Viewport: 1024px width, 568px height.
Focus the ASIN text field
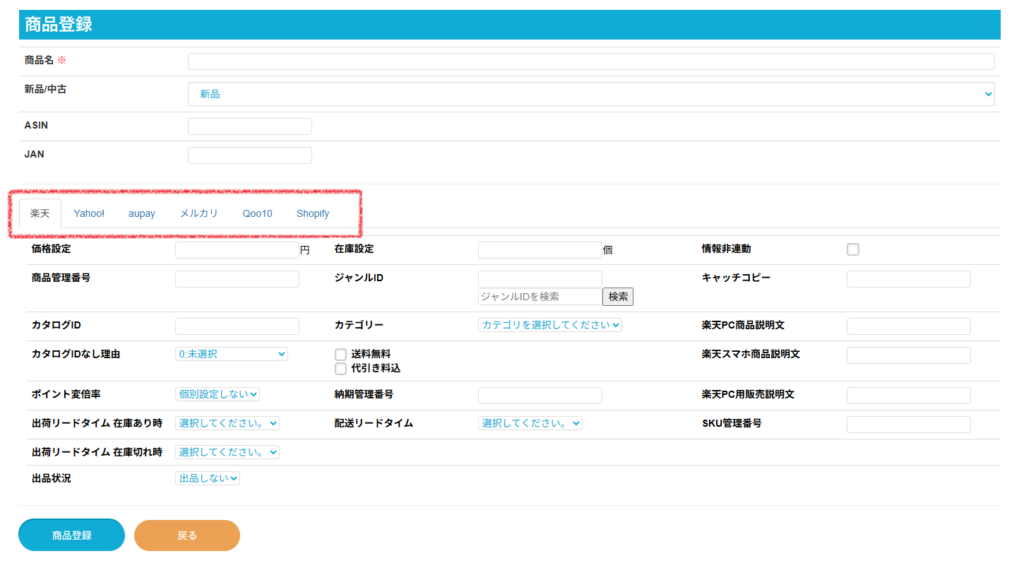coord(250,126)
